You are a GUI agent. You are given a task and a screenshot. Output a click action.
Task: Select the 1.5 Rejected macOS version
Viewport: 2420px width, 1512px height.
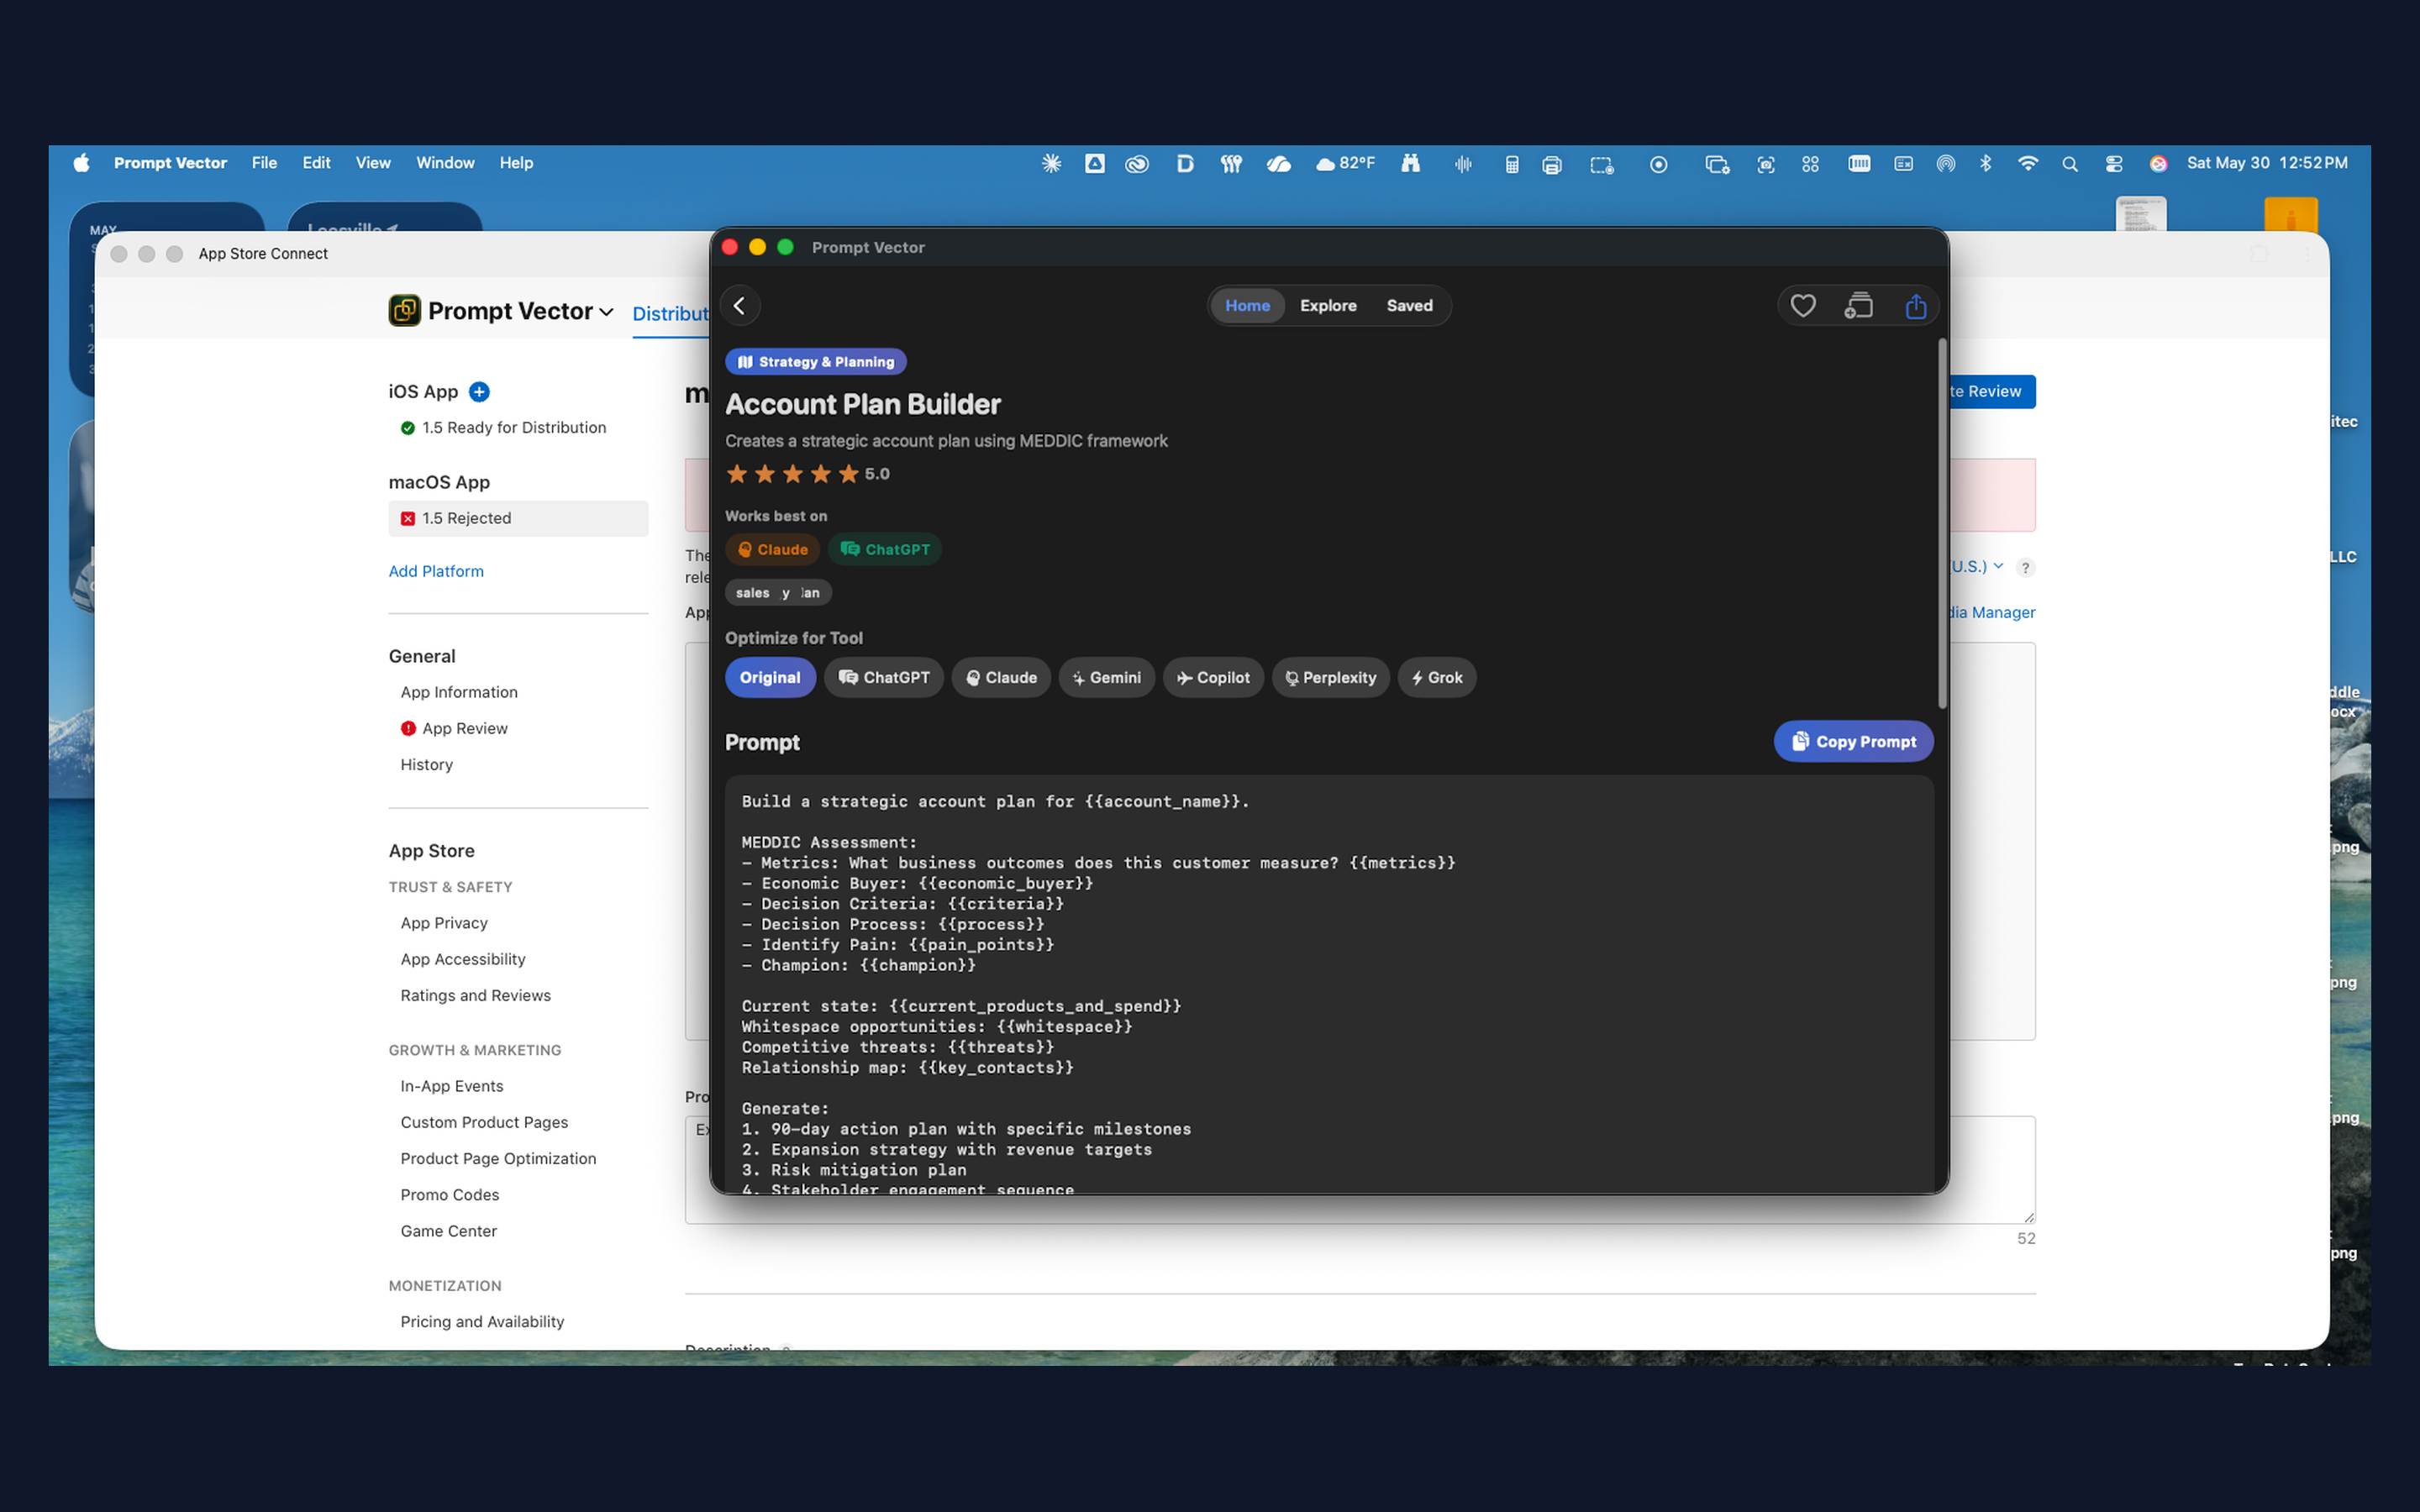518,518
